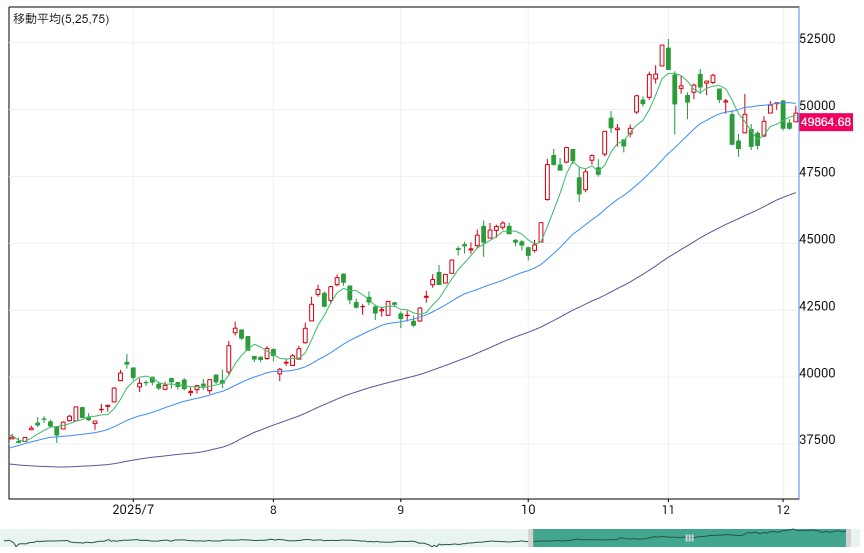864x553 pixels.
Task: Click the highest green candlestick near 52500
Action: tap(668, 58)
